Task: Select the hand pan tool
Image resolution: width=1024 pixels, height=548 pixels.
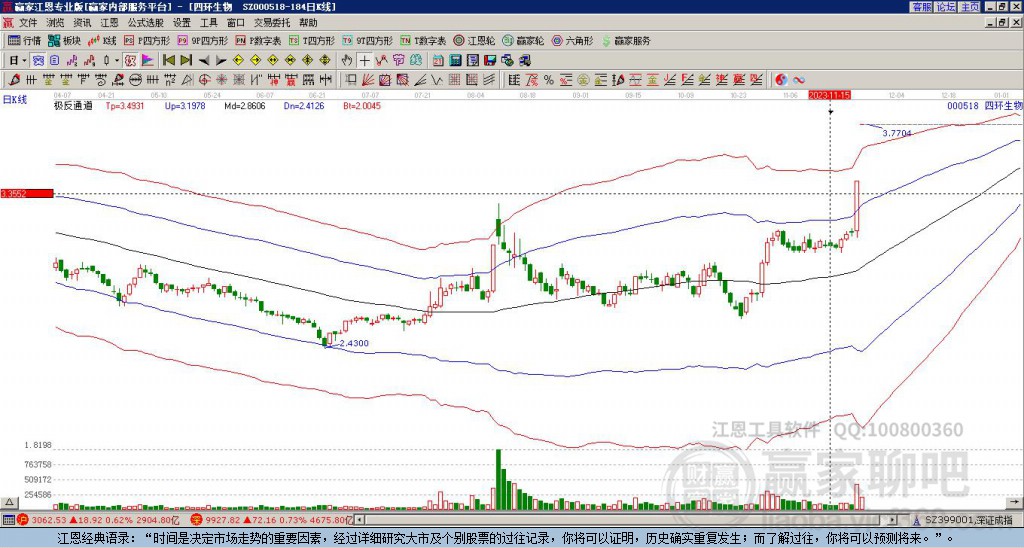Action: coord(347,60)
